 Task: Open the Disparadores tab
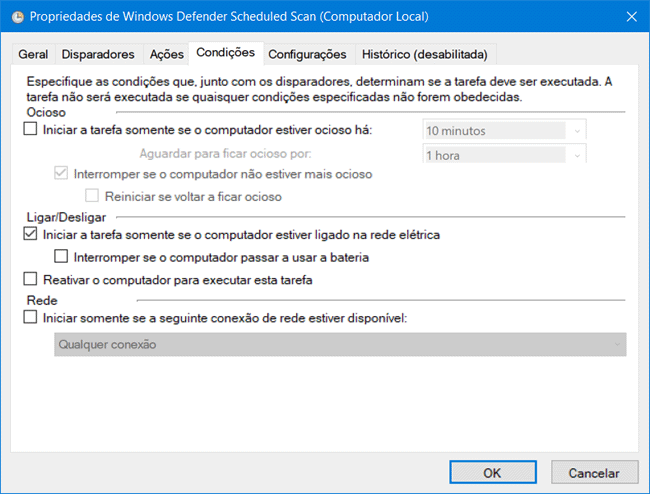coord(98,54)
